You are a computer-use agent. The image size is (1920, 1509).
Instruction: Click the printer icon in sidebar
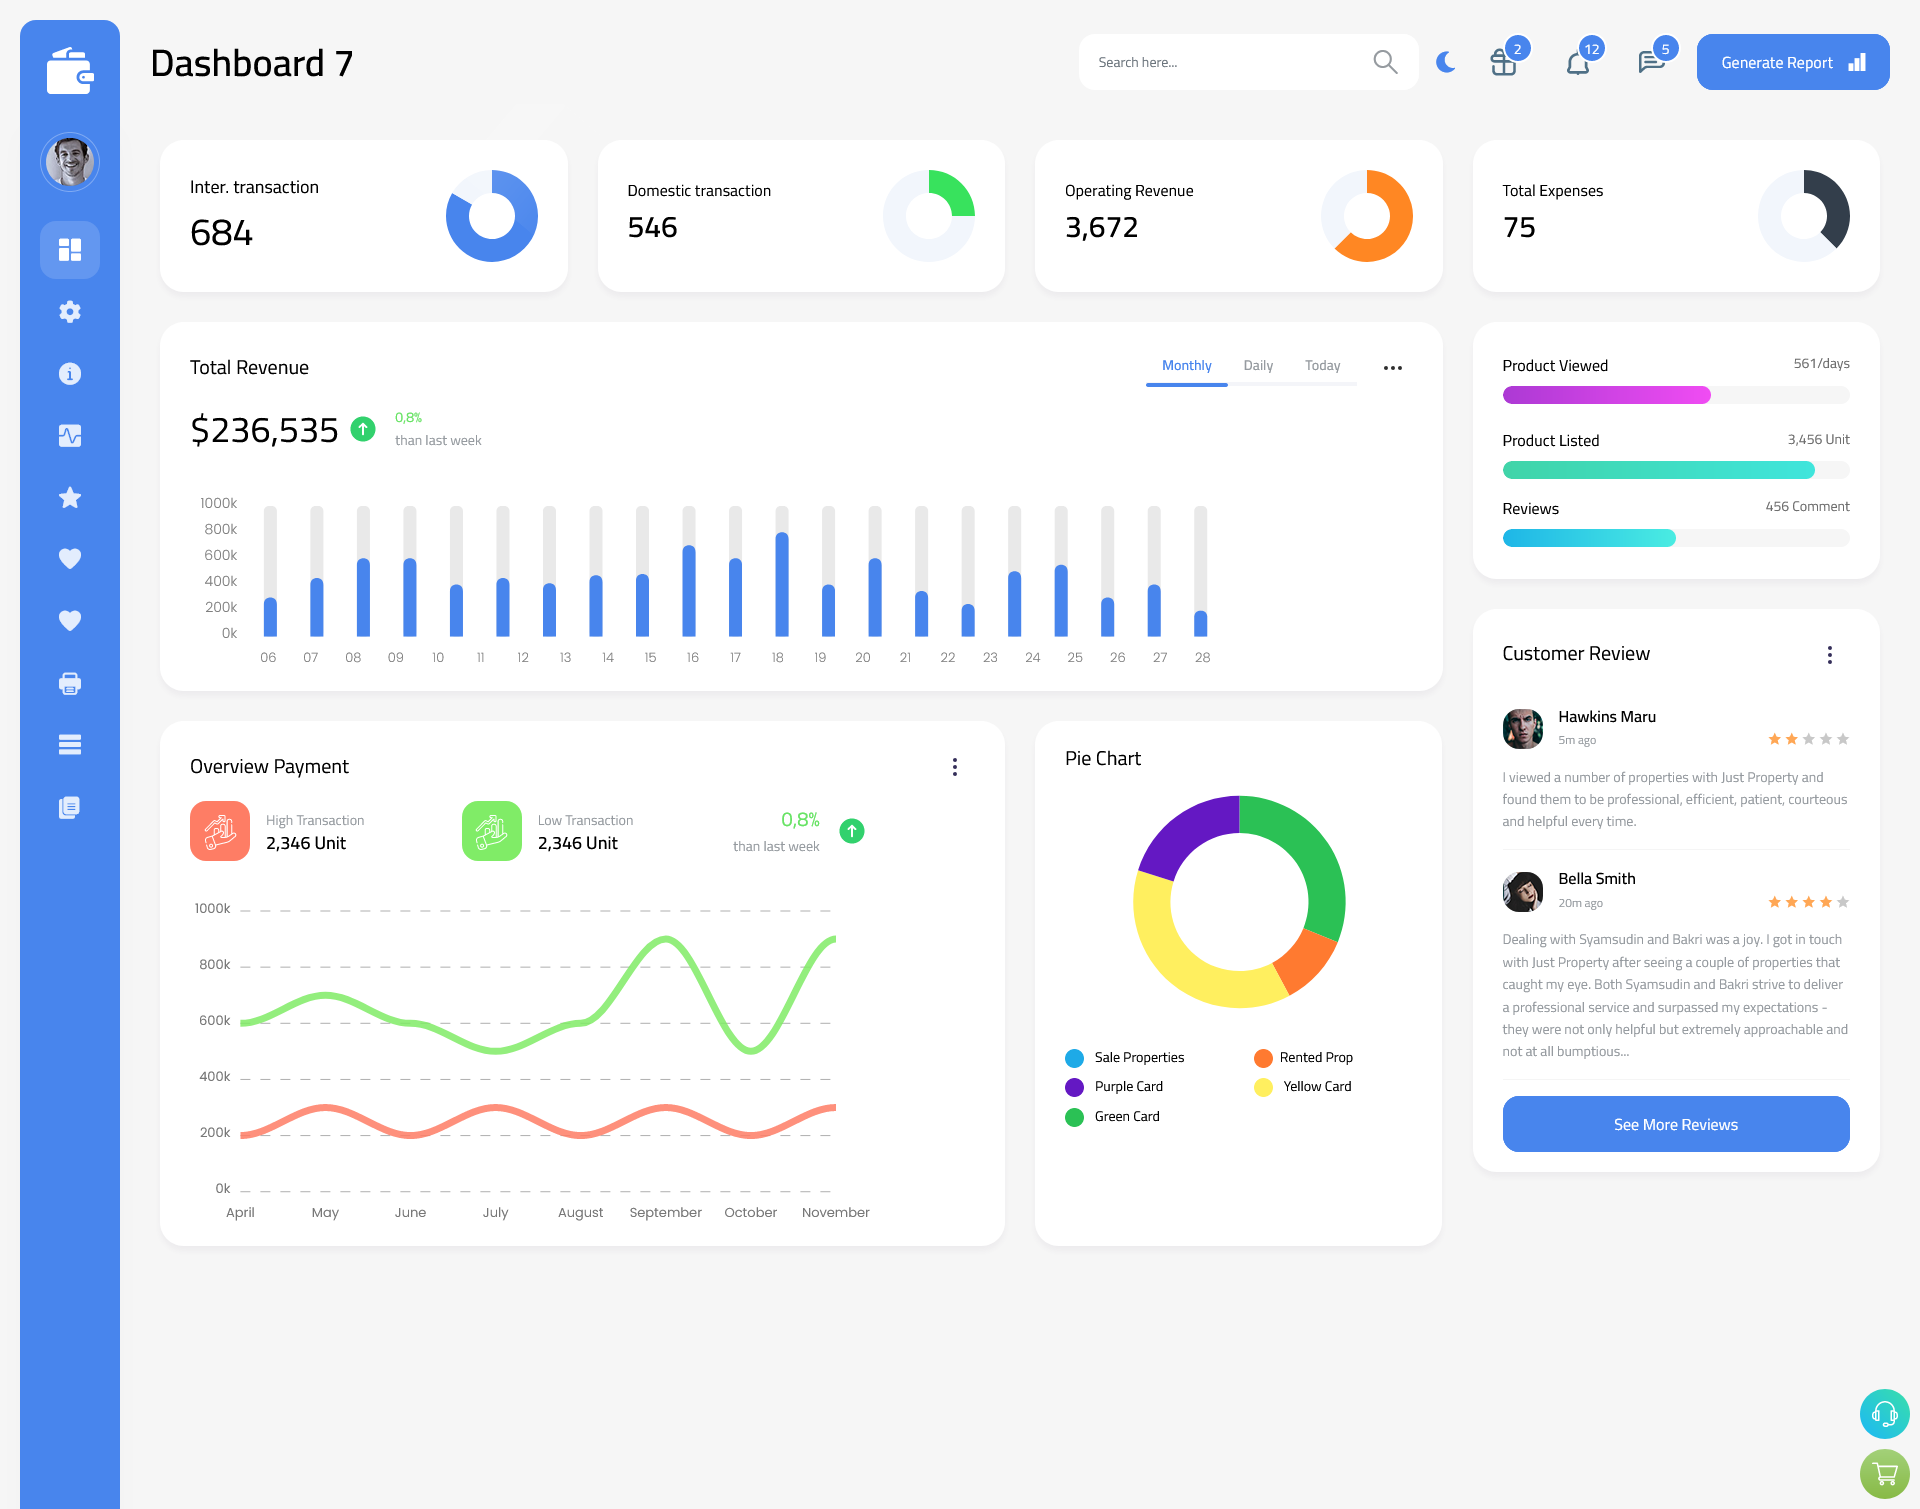pos(69,683)
